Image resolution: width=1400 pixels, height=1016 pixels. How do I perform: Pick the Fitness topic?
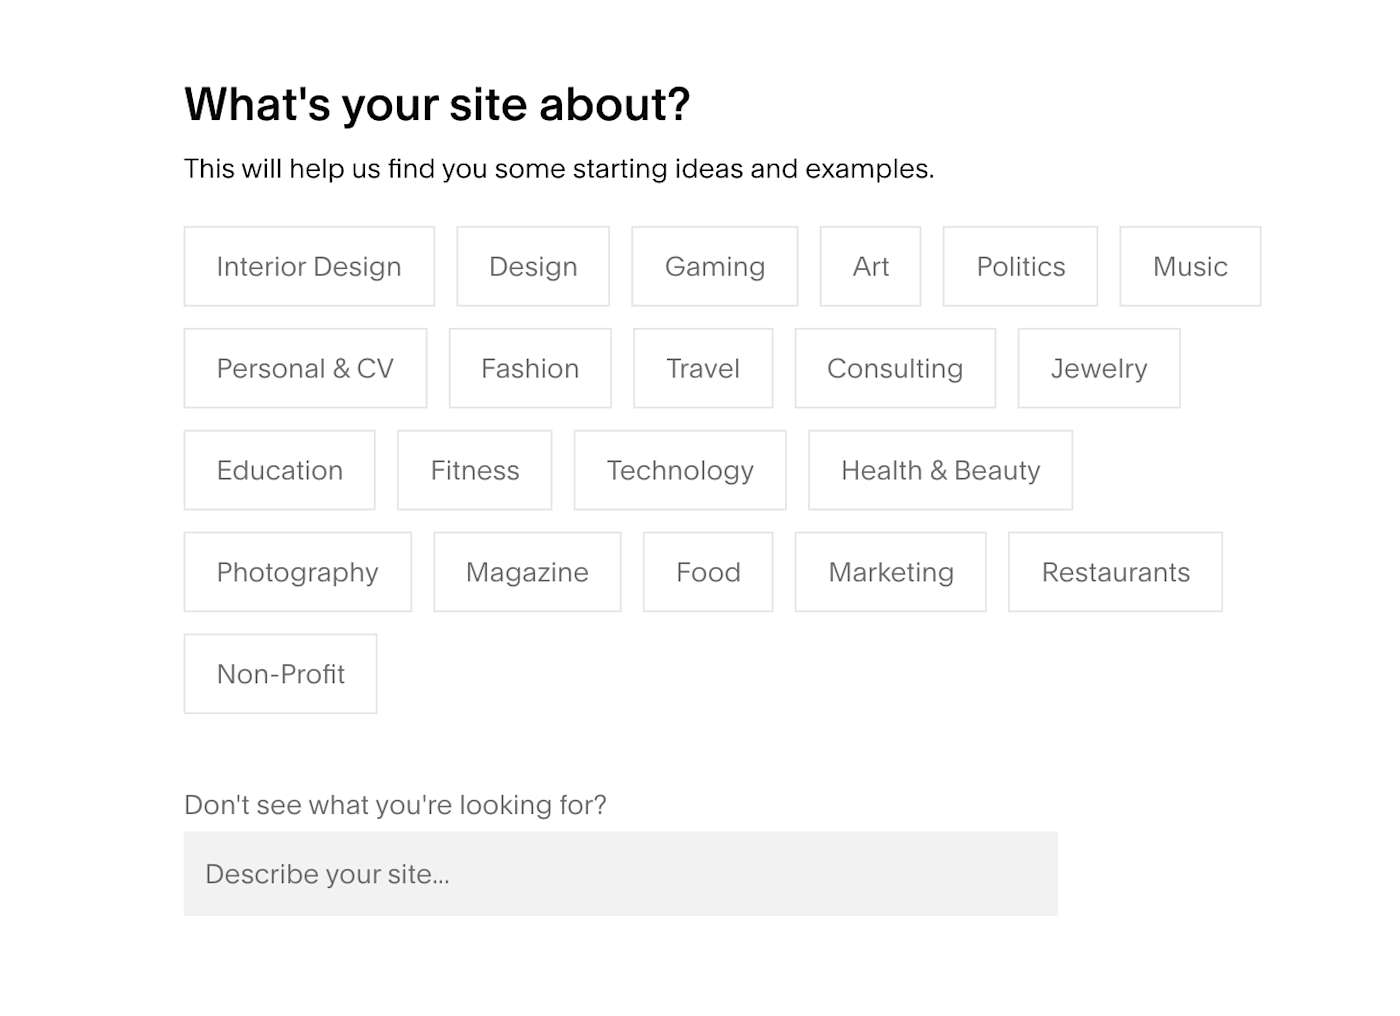tap(475, 470)
